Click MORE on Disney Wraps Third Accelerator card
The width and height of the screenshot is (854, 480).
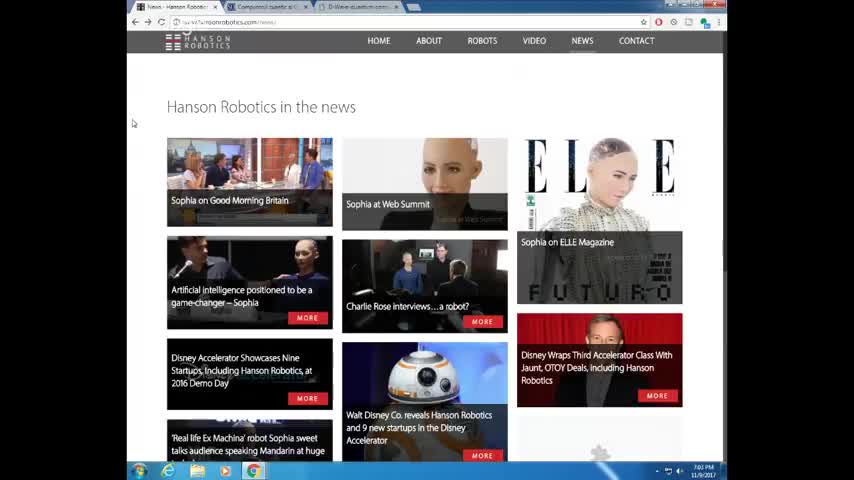pos(657,396)
